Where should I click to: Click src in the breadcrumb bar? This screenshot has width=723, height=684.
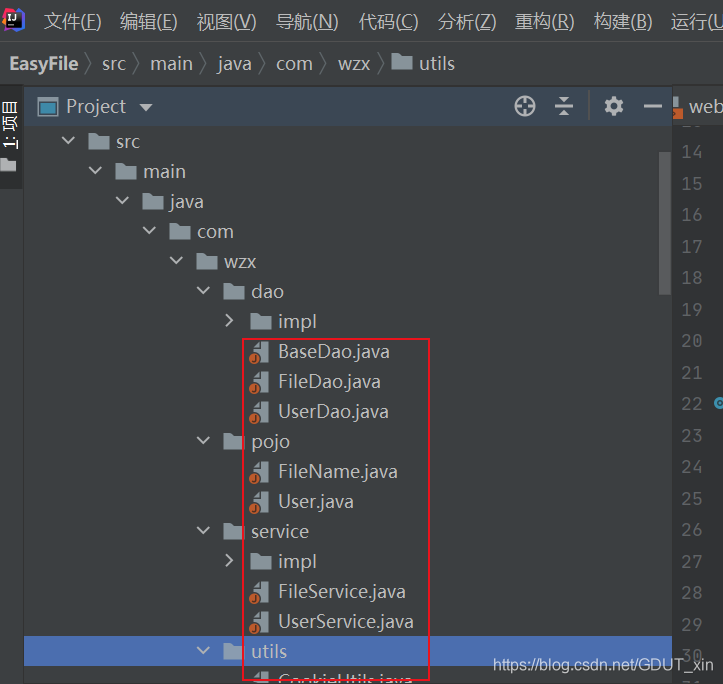114,64
